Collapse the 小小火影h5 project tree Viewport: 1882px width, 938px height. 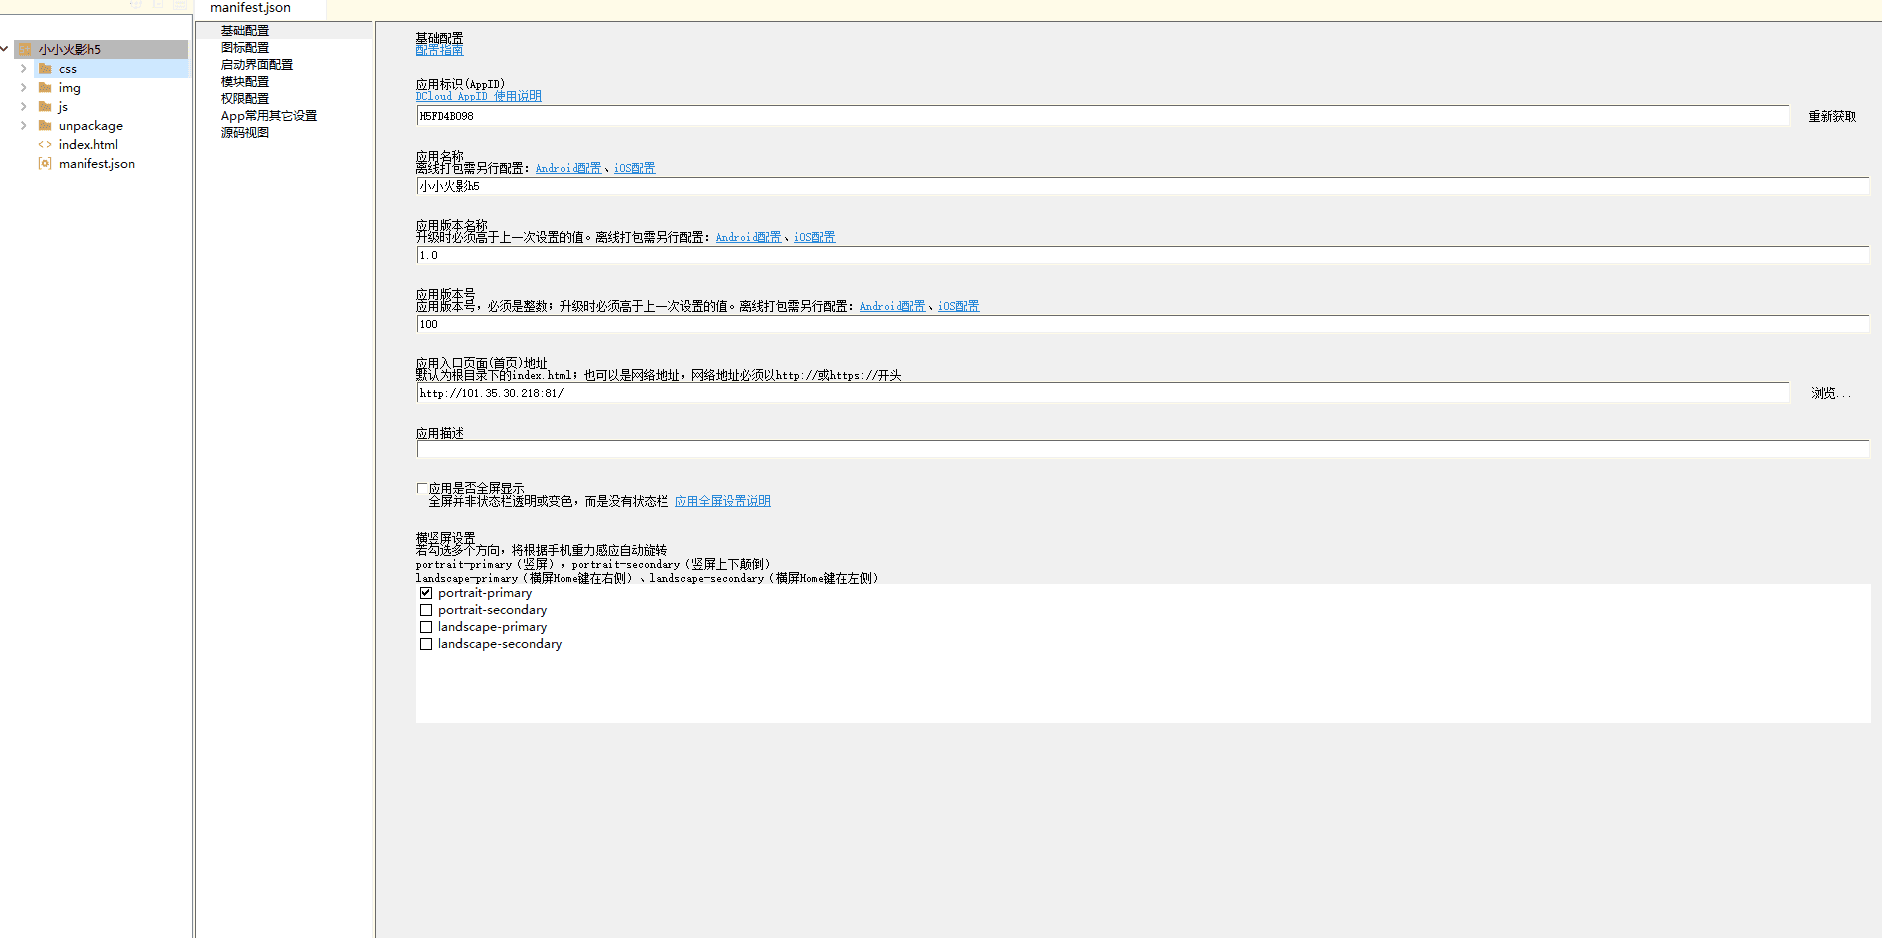(x=6, y=49)
